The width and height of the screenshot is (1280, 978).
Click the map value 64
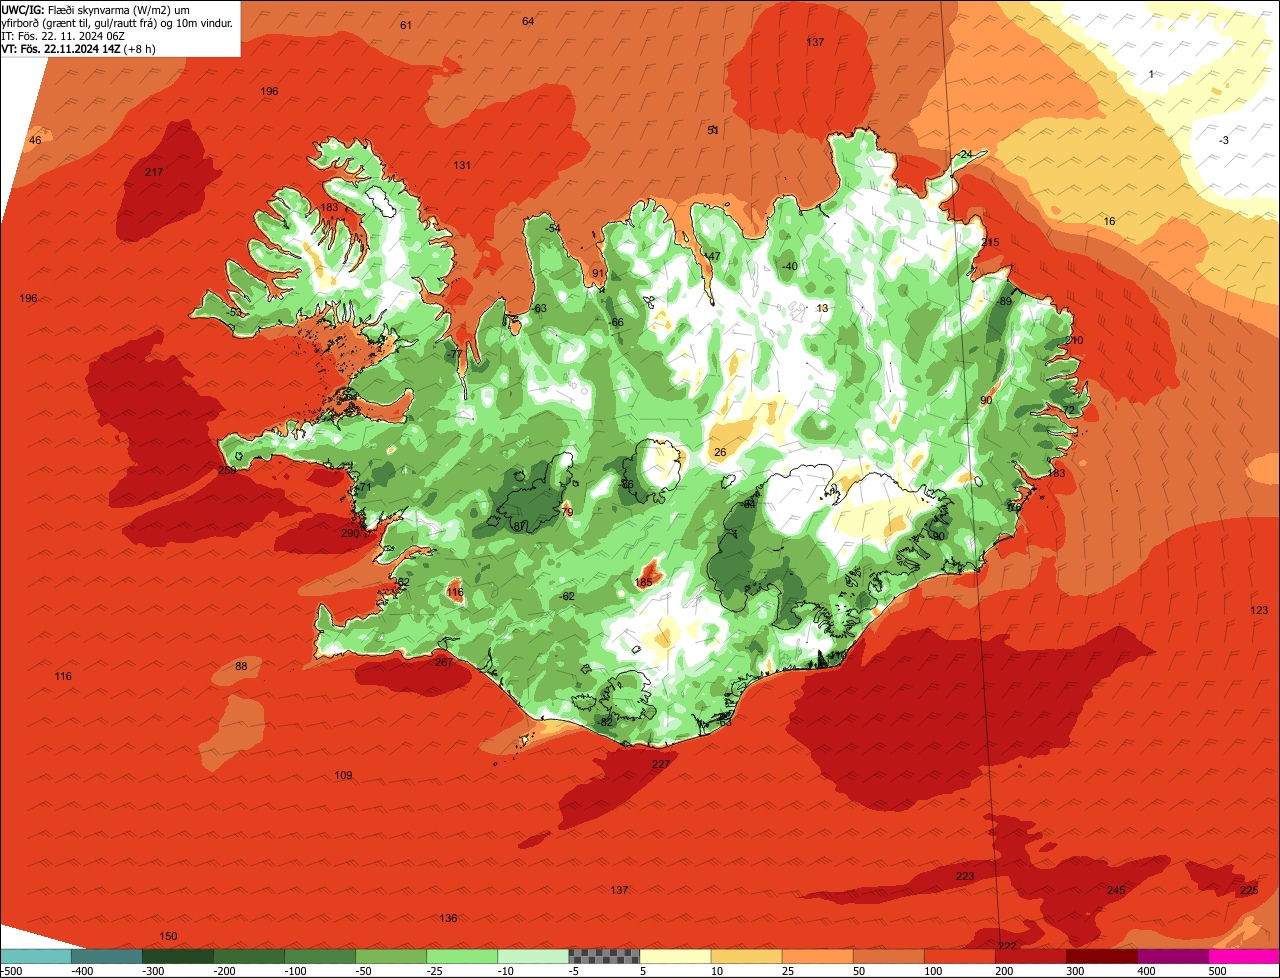click(x=528, y=21)
